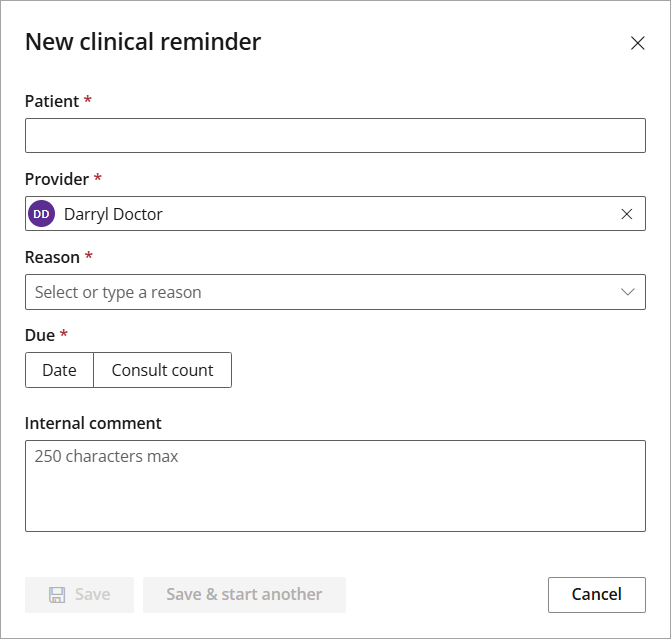671x639 pixels.
Task: Select the Consult count due option
Action: [163, 370]
